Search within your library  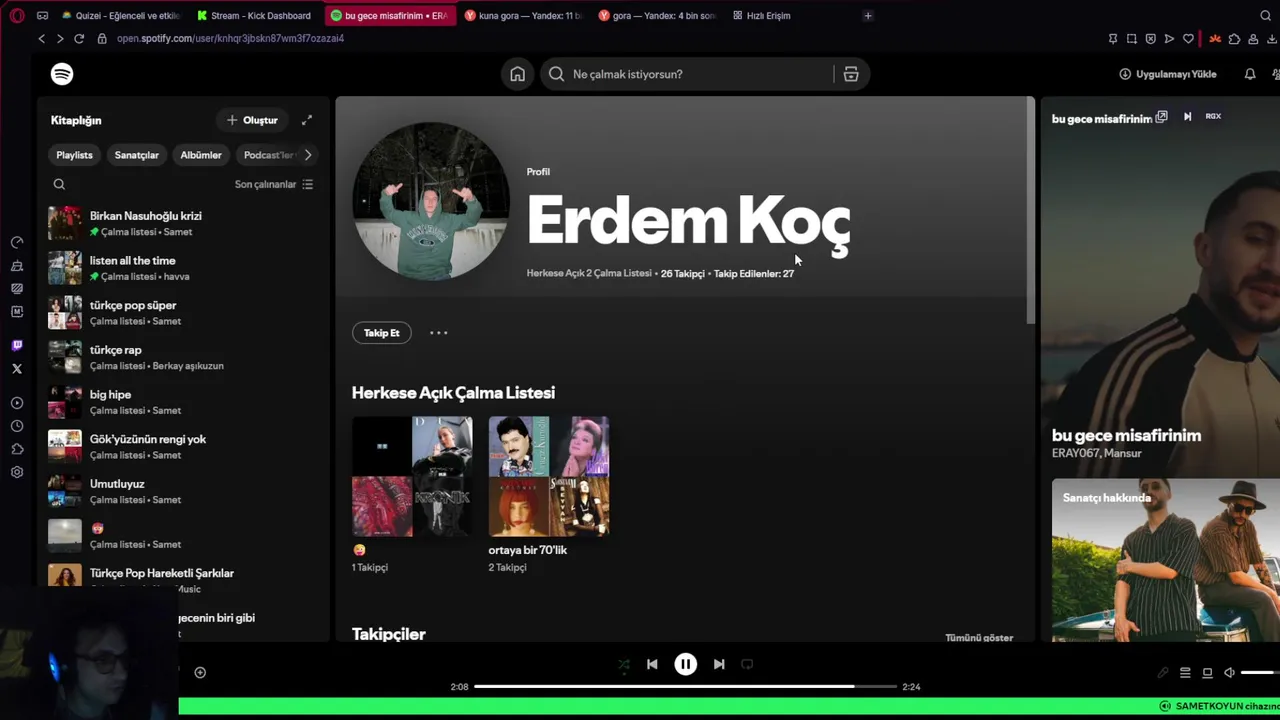click(x=59, y=184)
